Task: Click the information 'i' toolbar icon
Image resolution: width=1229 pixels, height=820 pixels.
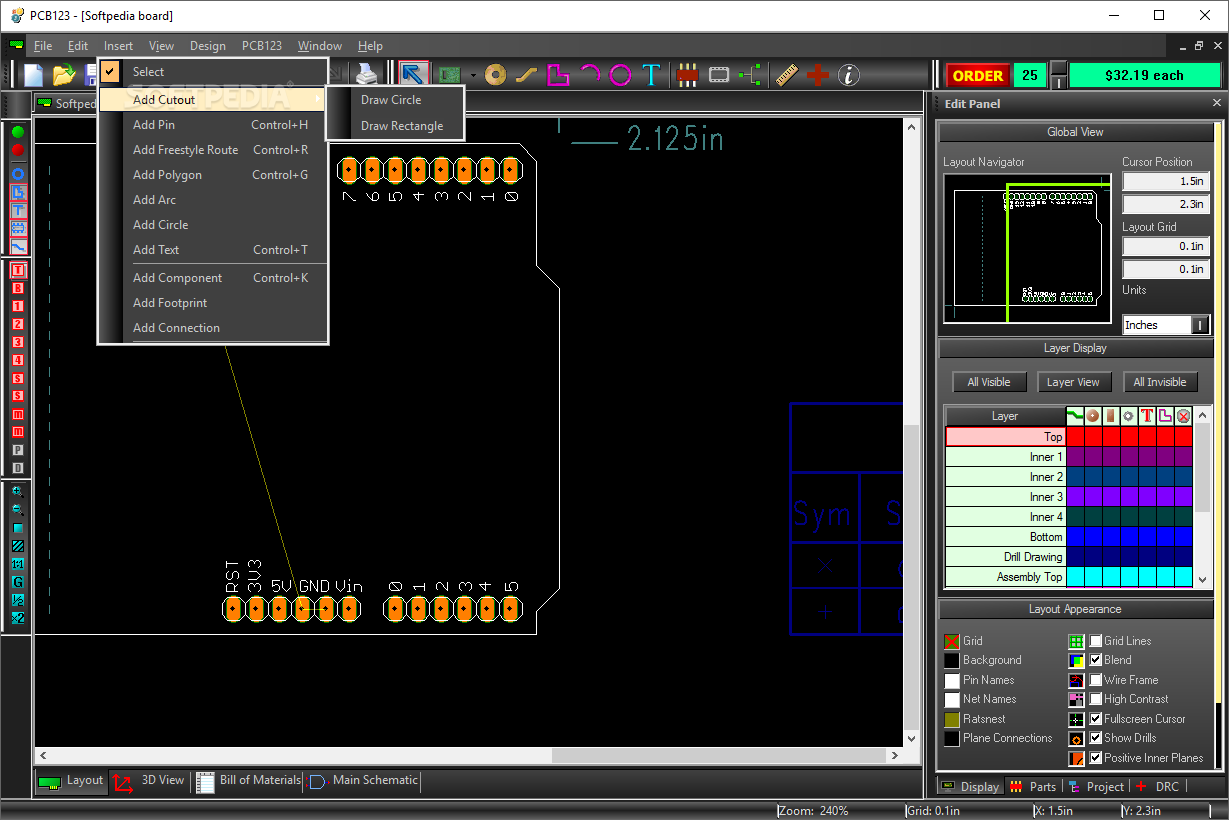Action: (x=848, y=74)
